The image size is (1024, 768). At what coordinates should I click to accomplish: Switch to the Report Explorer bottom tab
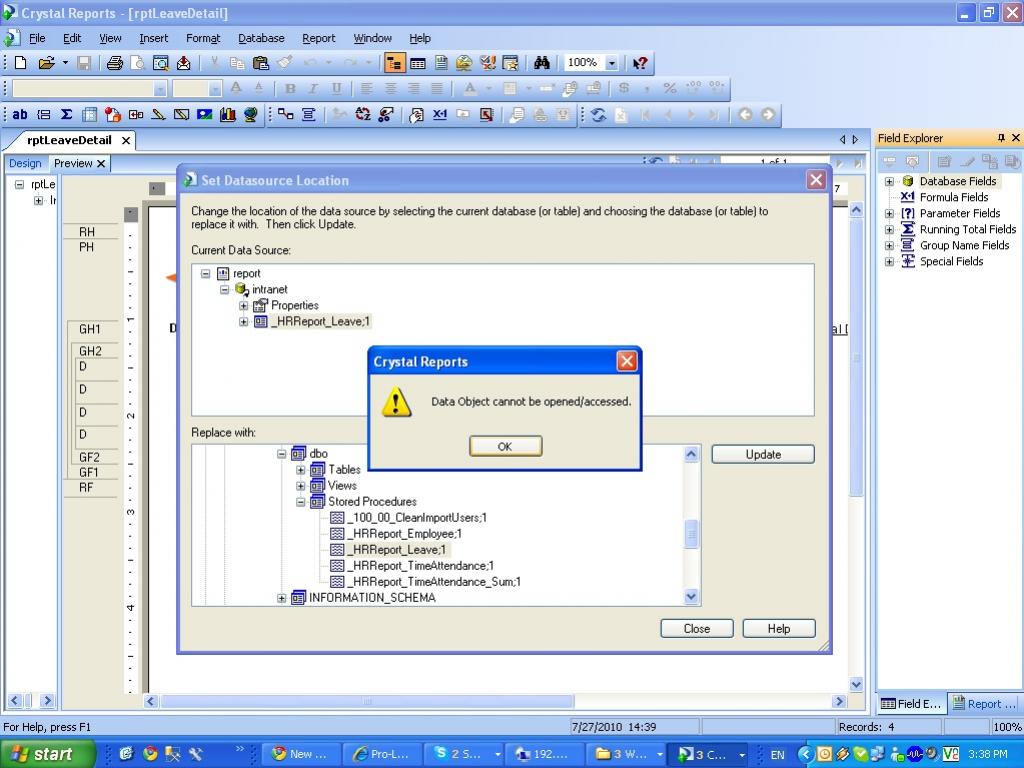point(985,703)
